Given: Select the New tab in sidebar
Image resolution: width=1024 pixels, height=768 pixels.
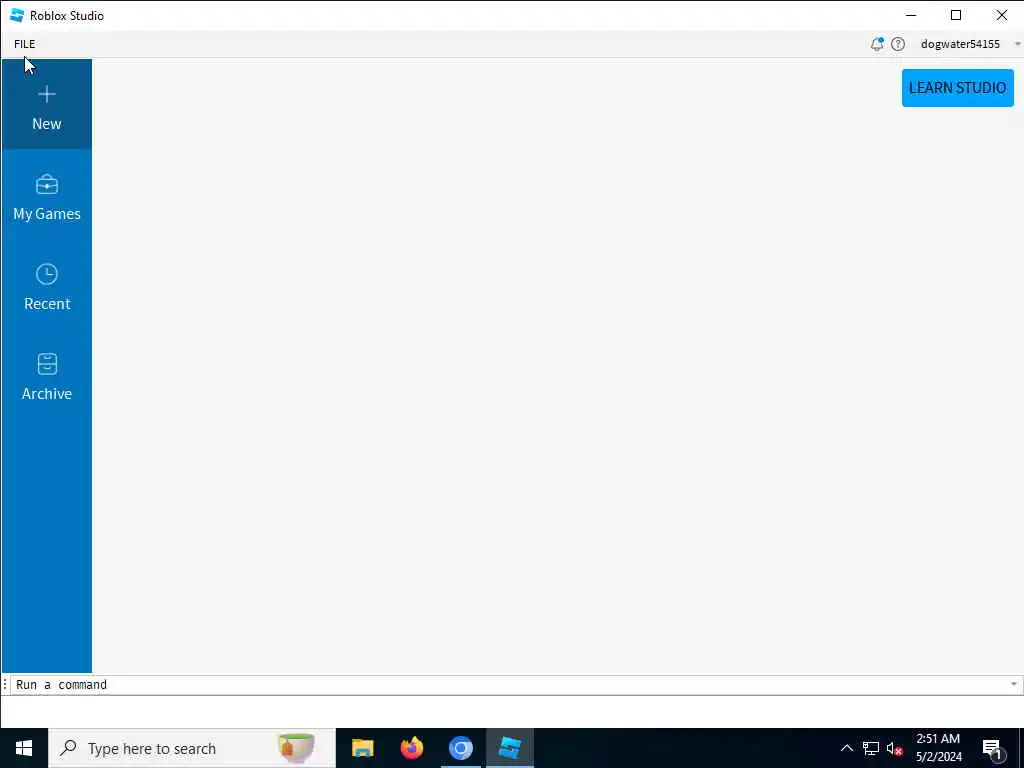Looking at the screenshot, I should click(x=46, y=104).
